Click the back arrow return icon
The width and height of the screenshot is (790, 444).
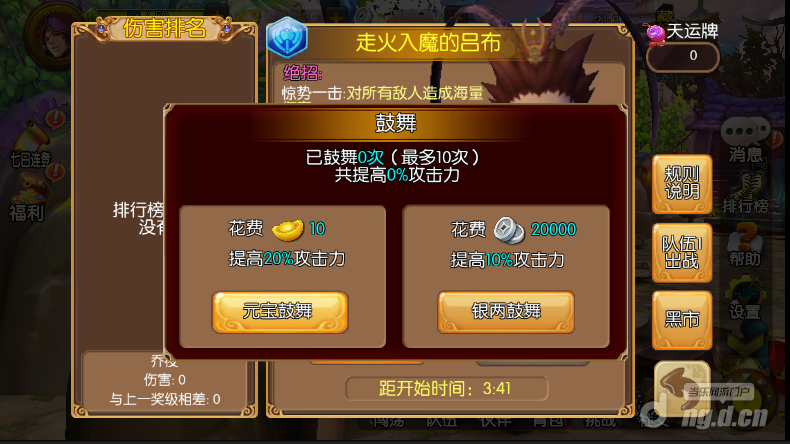[682, 388]
